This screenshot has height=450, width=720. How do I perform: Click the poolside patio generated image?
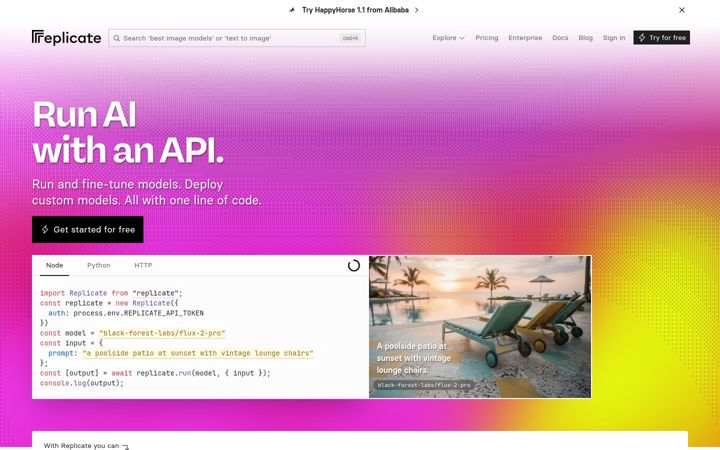(480, 327)
